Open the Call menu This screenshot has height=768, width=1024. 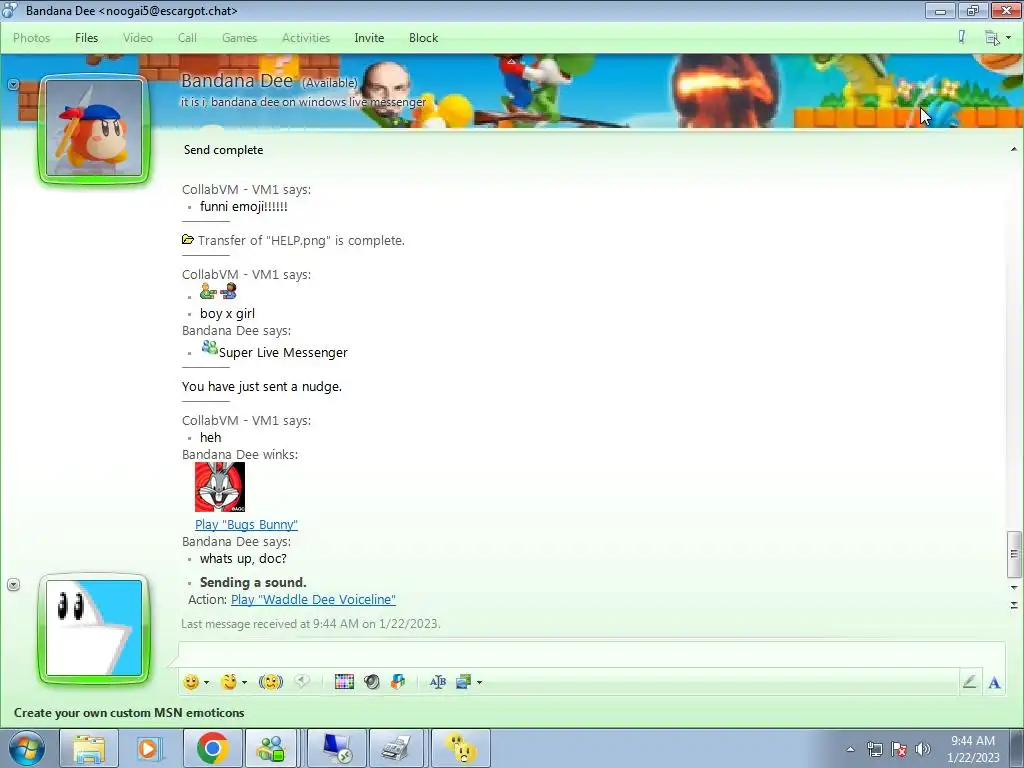point(187,38)
